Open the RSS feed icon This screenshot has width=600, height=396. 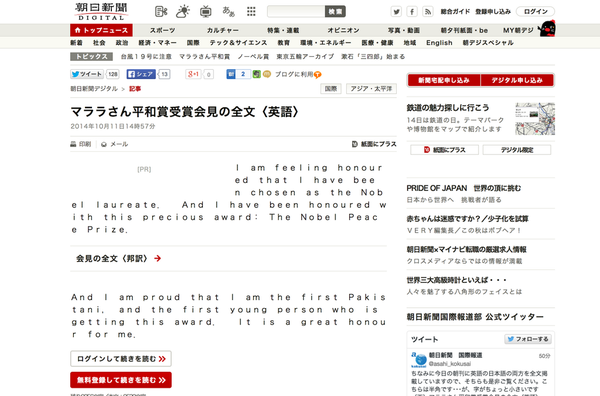pyautogui.click(x=428, y=11)
